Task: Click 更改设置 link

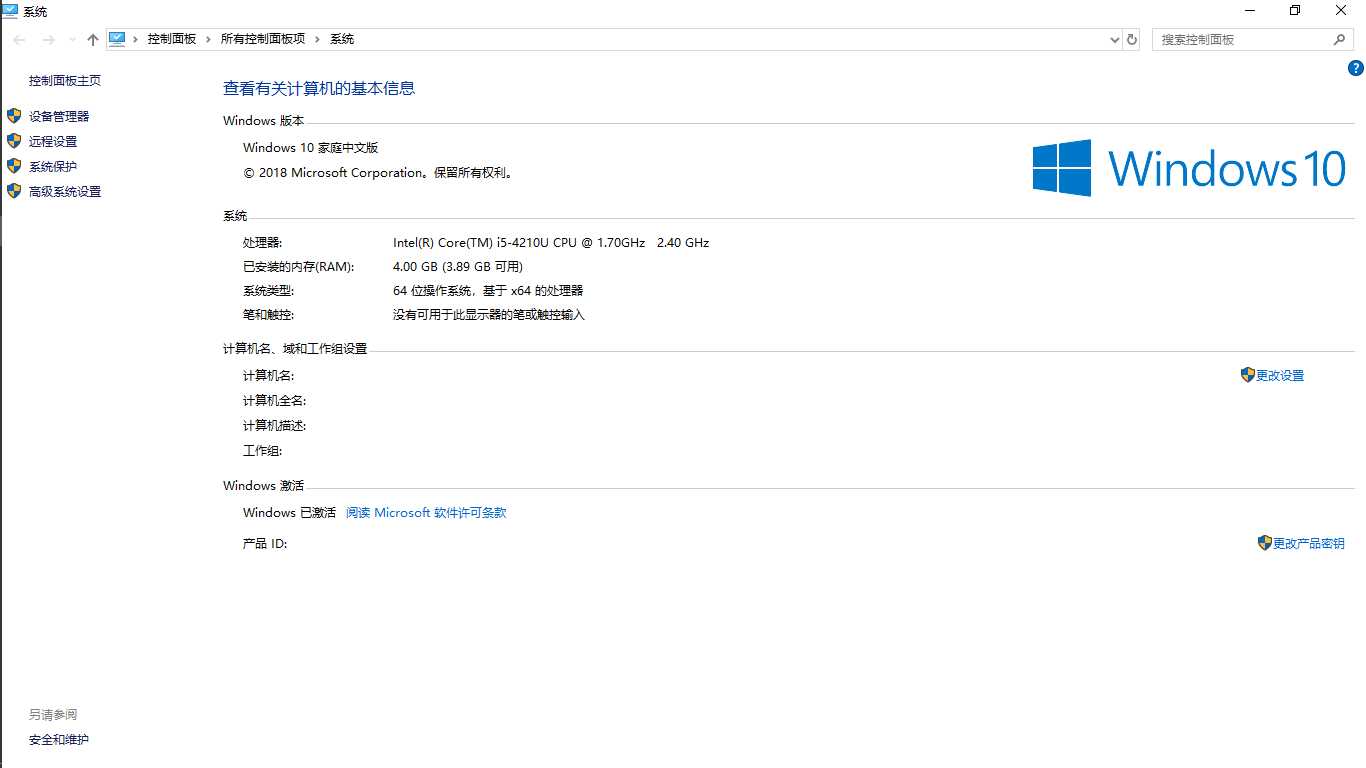Action: [x=1280, y=376]
